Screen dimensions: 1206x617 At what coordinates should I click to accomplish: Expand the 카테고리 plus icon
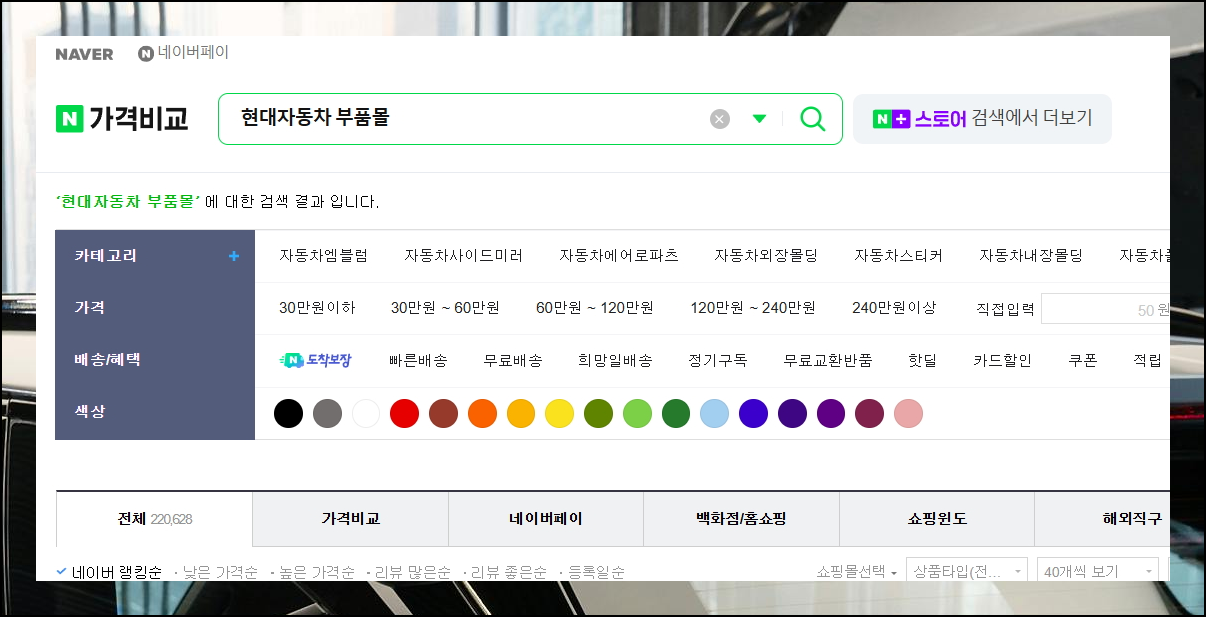(234, 256)
